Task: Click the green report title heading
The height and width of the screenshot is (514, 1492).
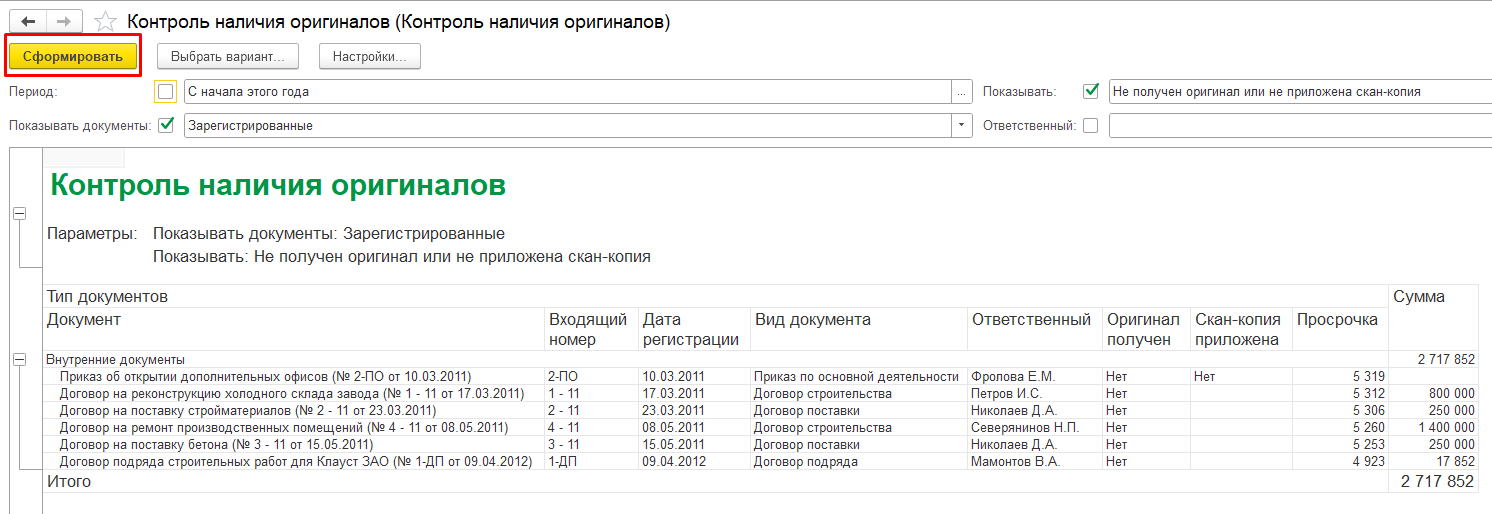Action: 278,185
